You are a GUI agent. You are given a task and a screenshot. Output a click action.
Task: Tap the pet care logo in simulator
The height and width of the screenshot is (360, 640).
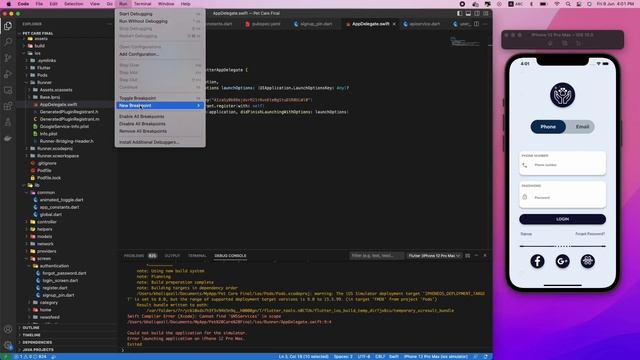562,95
